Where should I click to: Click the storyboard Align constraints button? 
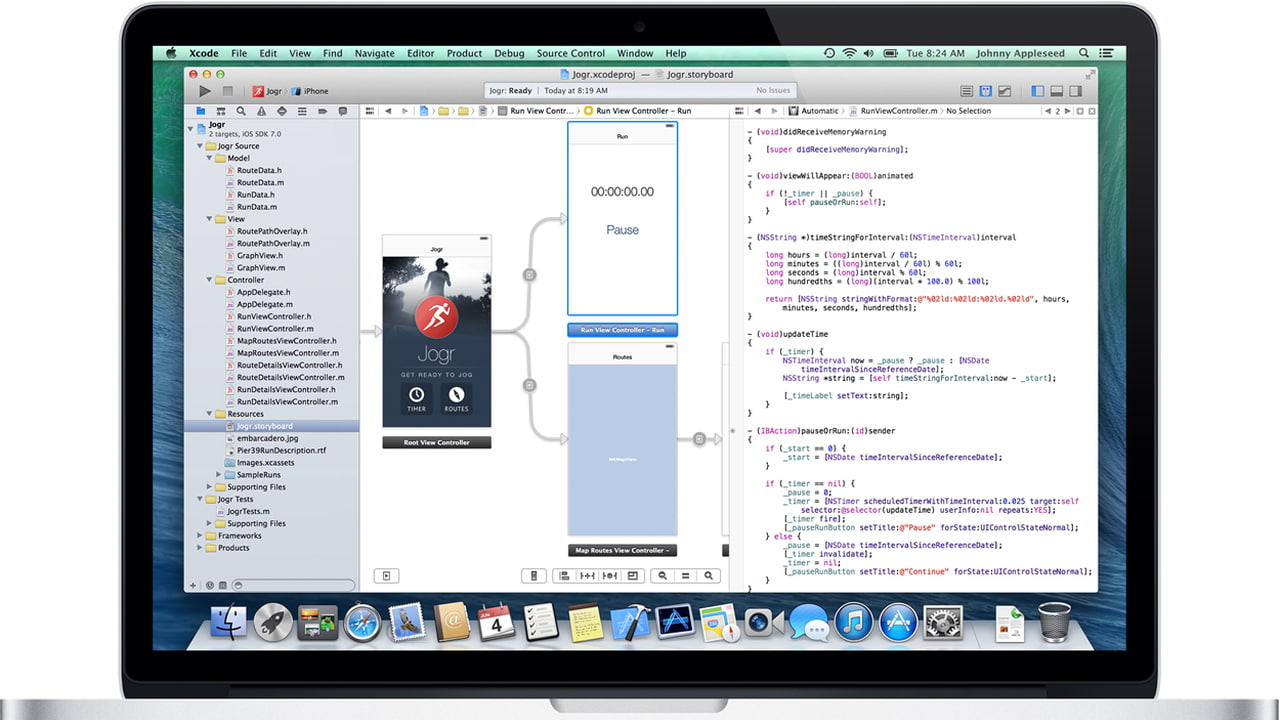pos(564,576)
